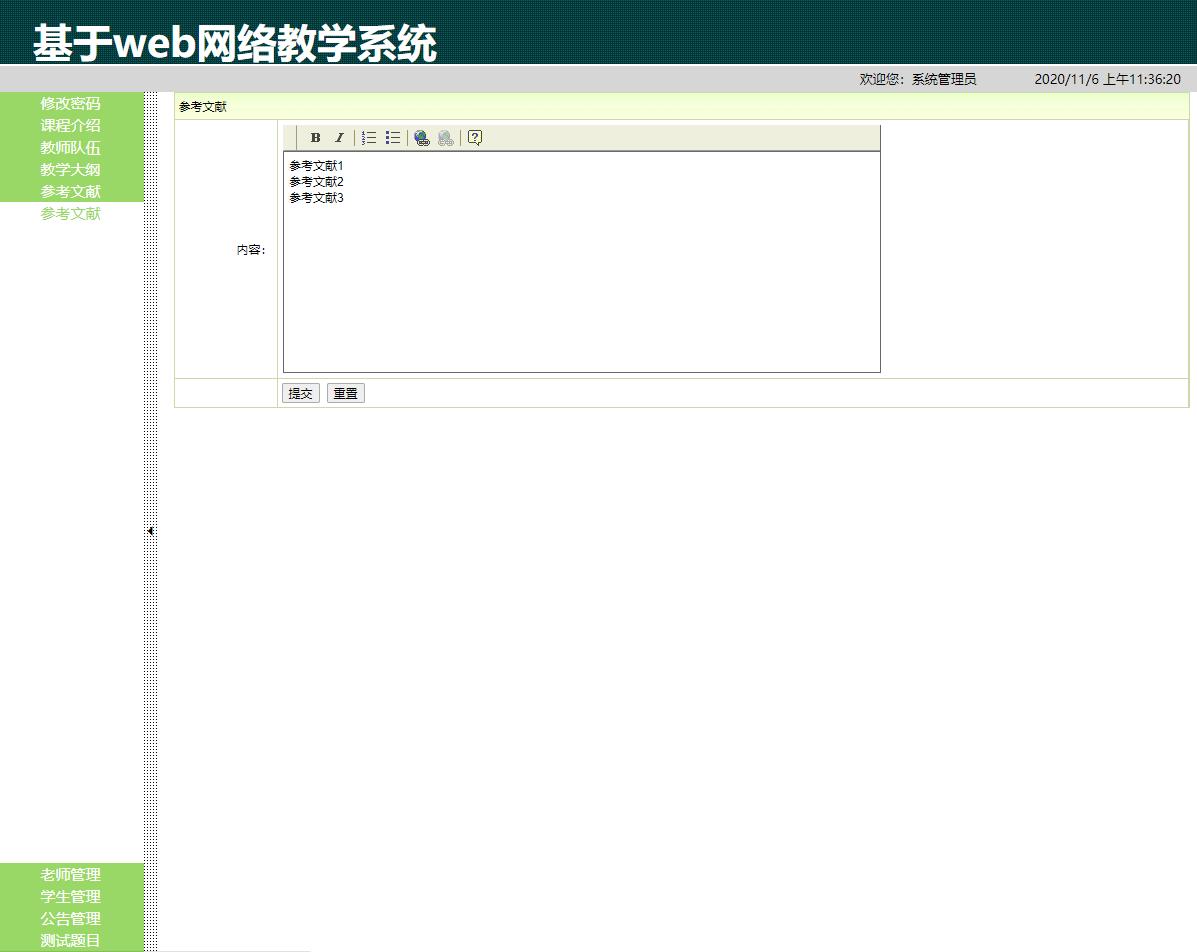The image size is (1197, 952).
Task: Open the 老师管理 menu
Action: click(x=71, y=874)
